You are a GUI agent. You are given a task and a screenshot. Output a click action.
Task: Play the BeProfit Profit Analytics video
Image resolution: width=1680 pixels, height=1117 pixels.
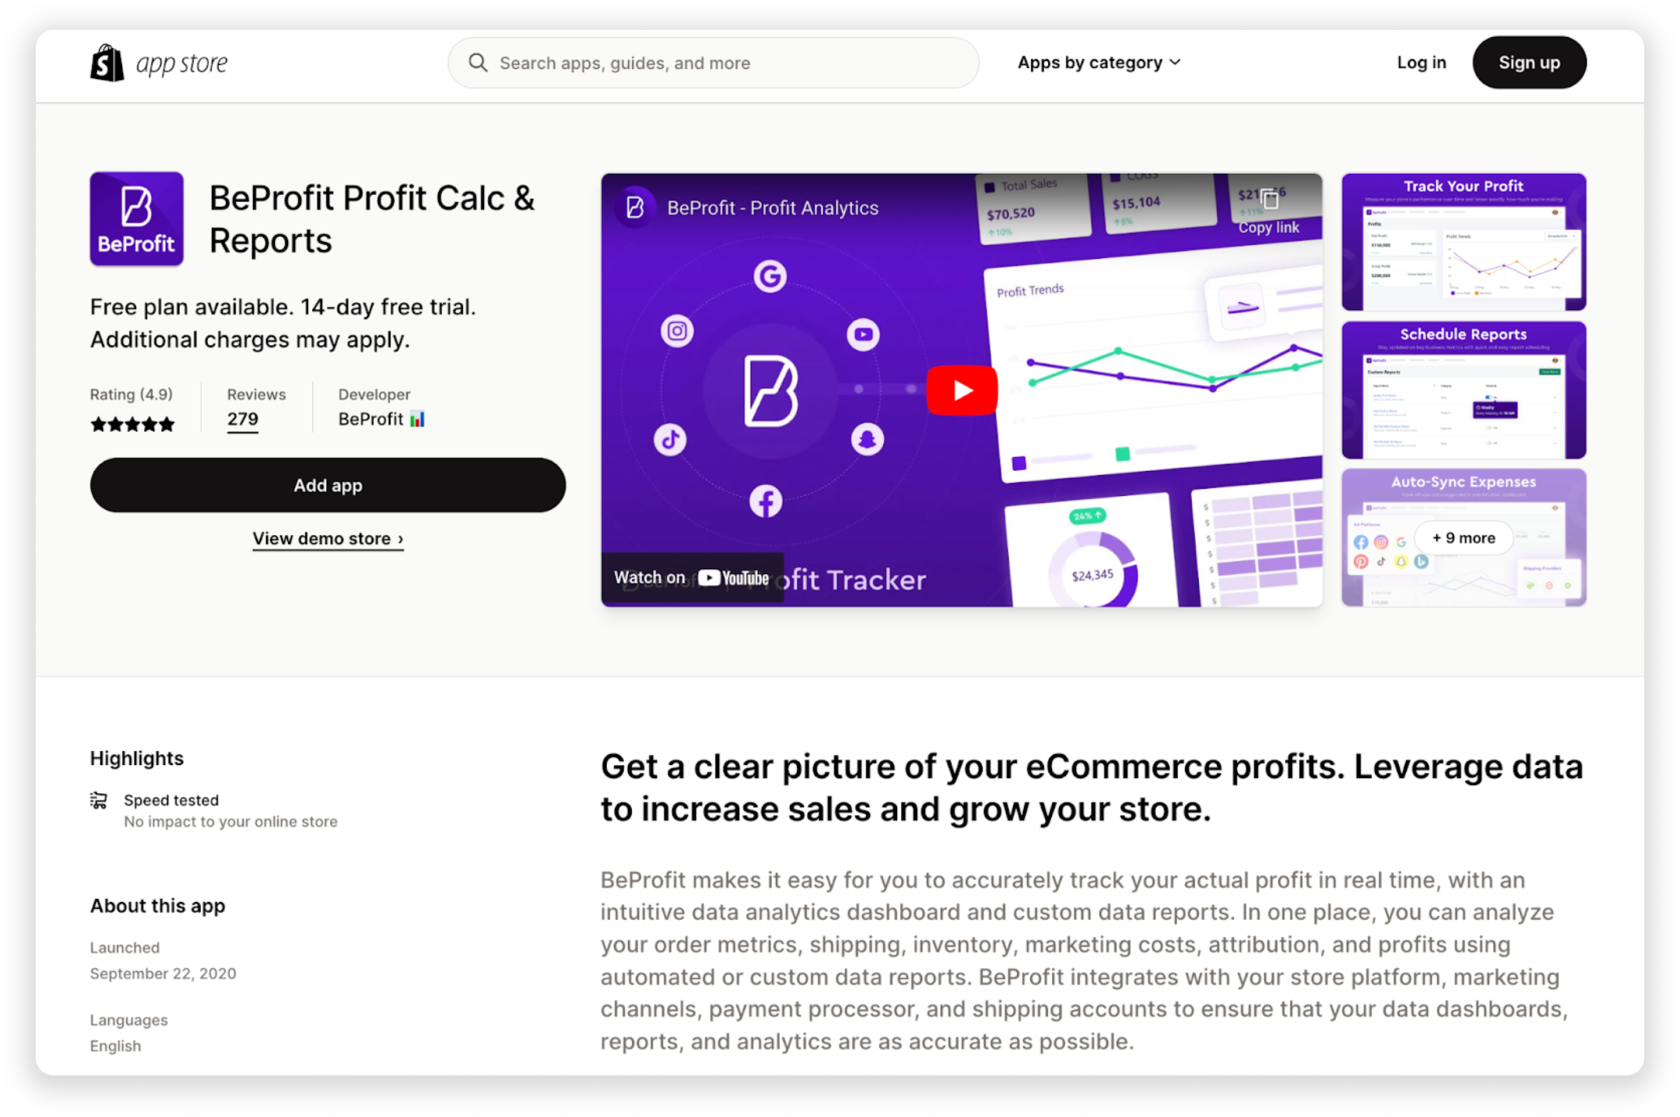point(961,389)
